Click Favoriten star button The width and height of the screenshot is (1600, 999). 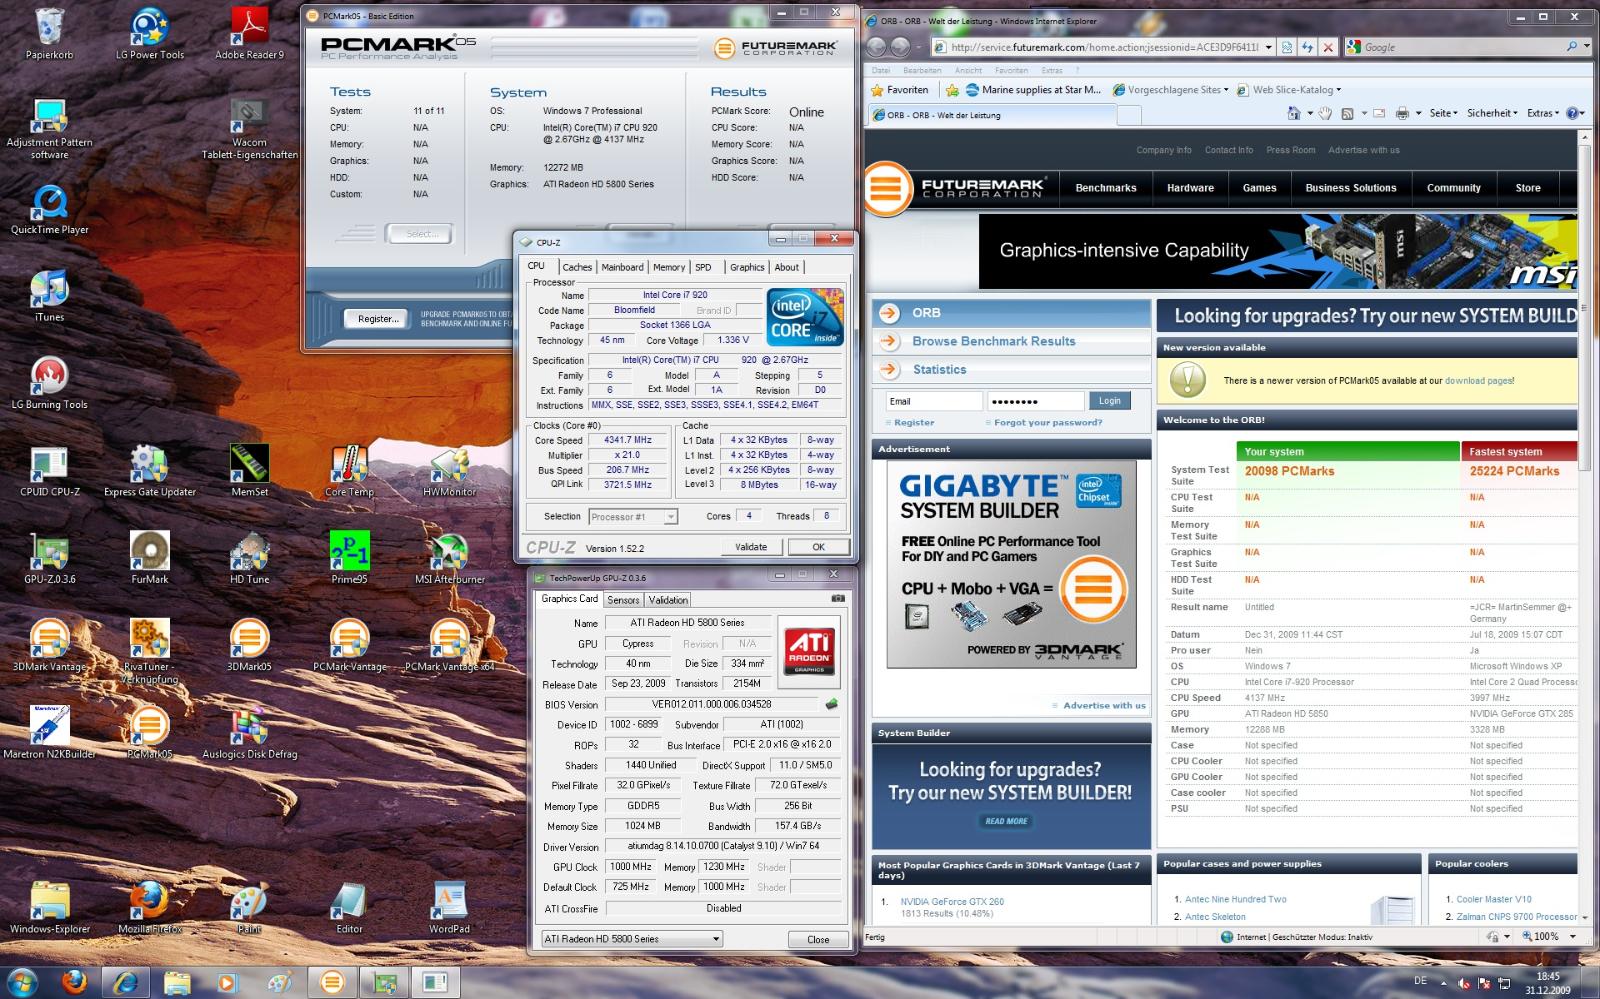tap(900, 90)
